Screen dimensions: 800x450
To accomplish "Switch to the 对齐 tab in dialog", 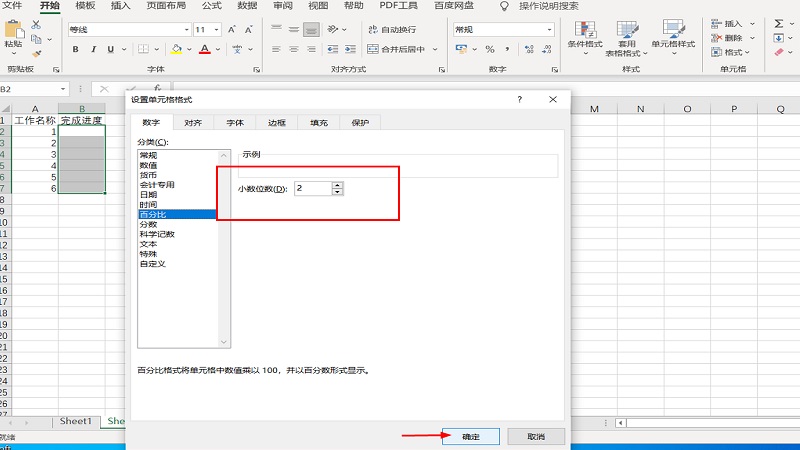I will [x=193, y=123].
